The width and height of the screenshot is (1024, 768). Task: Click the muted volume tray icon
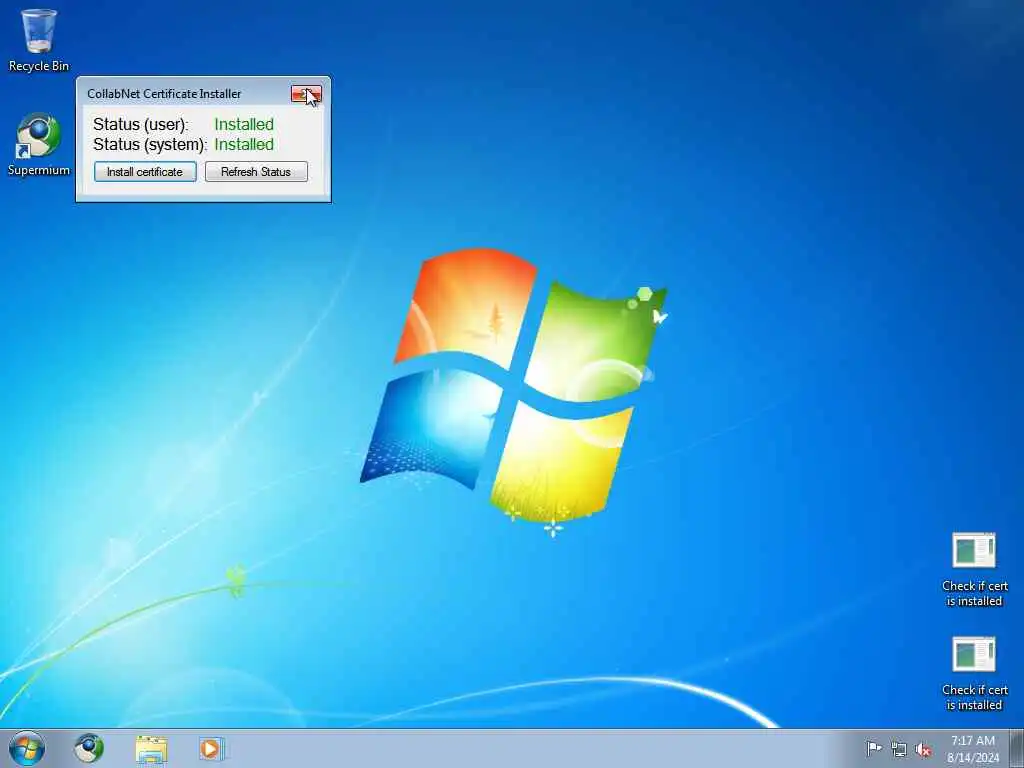(923, 749)
